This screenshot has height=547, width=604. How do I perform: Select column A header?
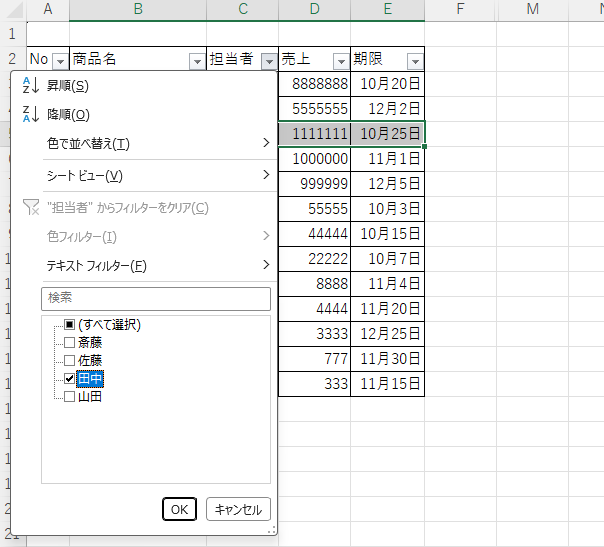[48, 9]
